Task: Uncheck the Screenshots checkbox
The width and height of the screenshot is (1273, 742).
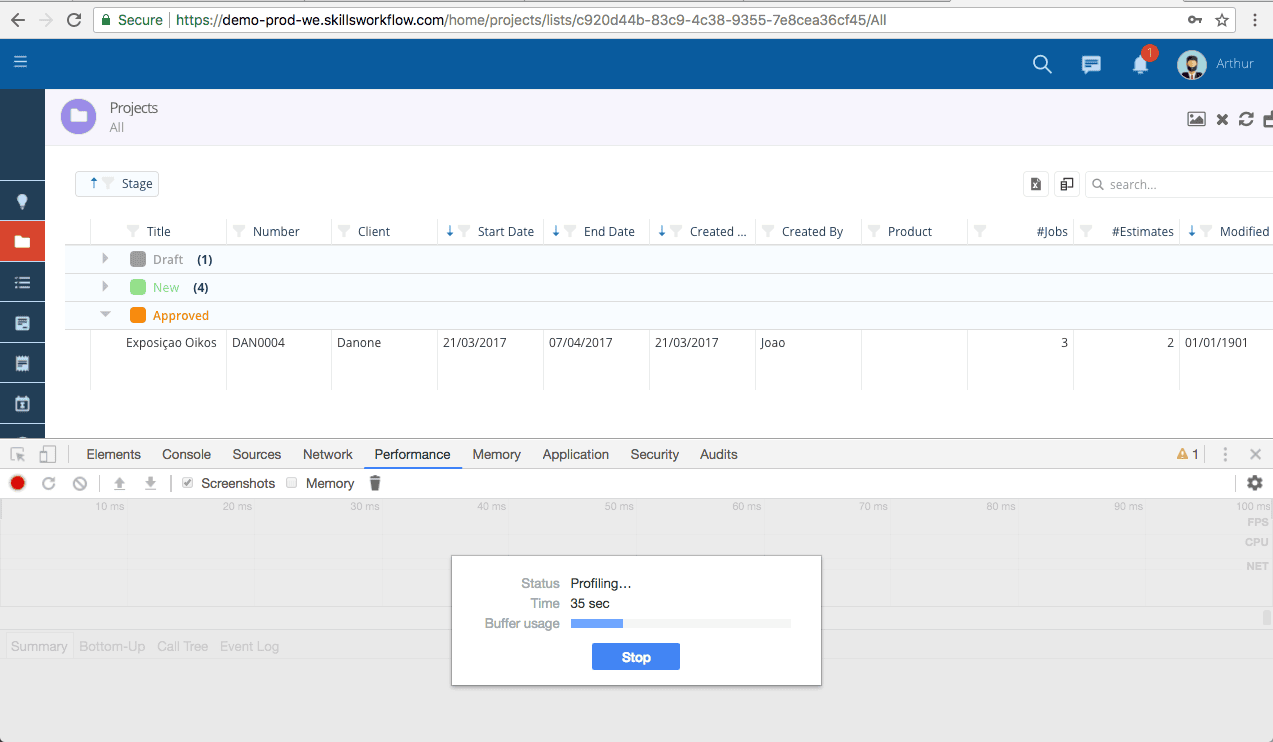Action: point(187,483)
